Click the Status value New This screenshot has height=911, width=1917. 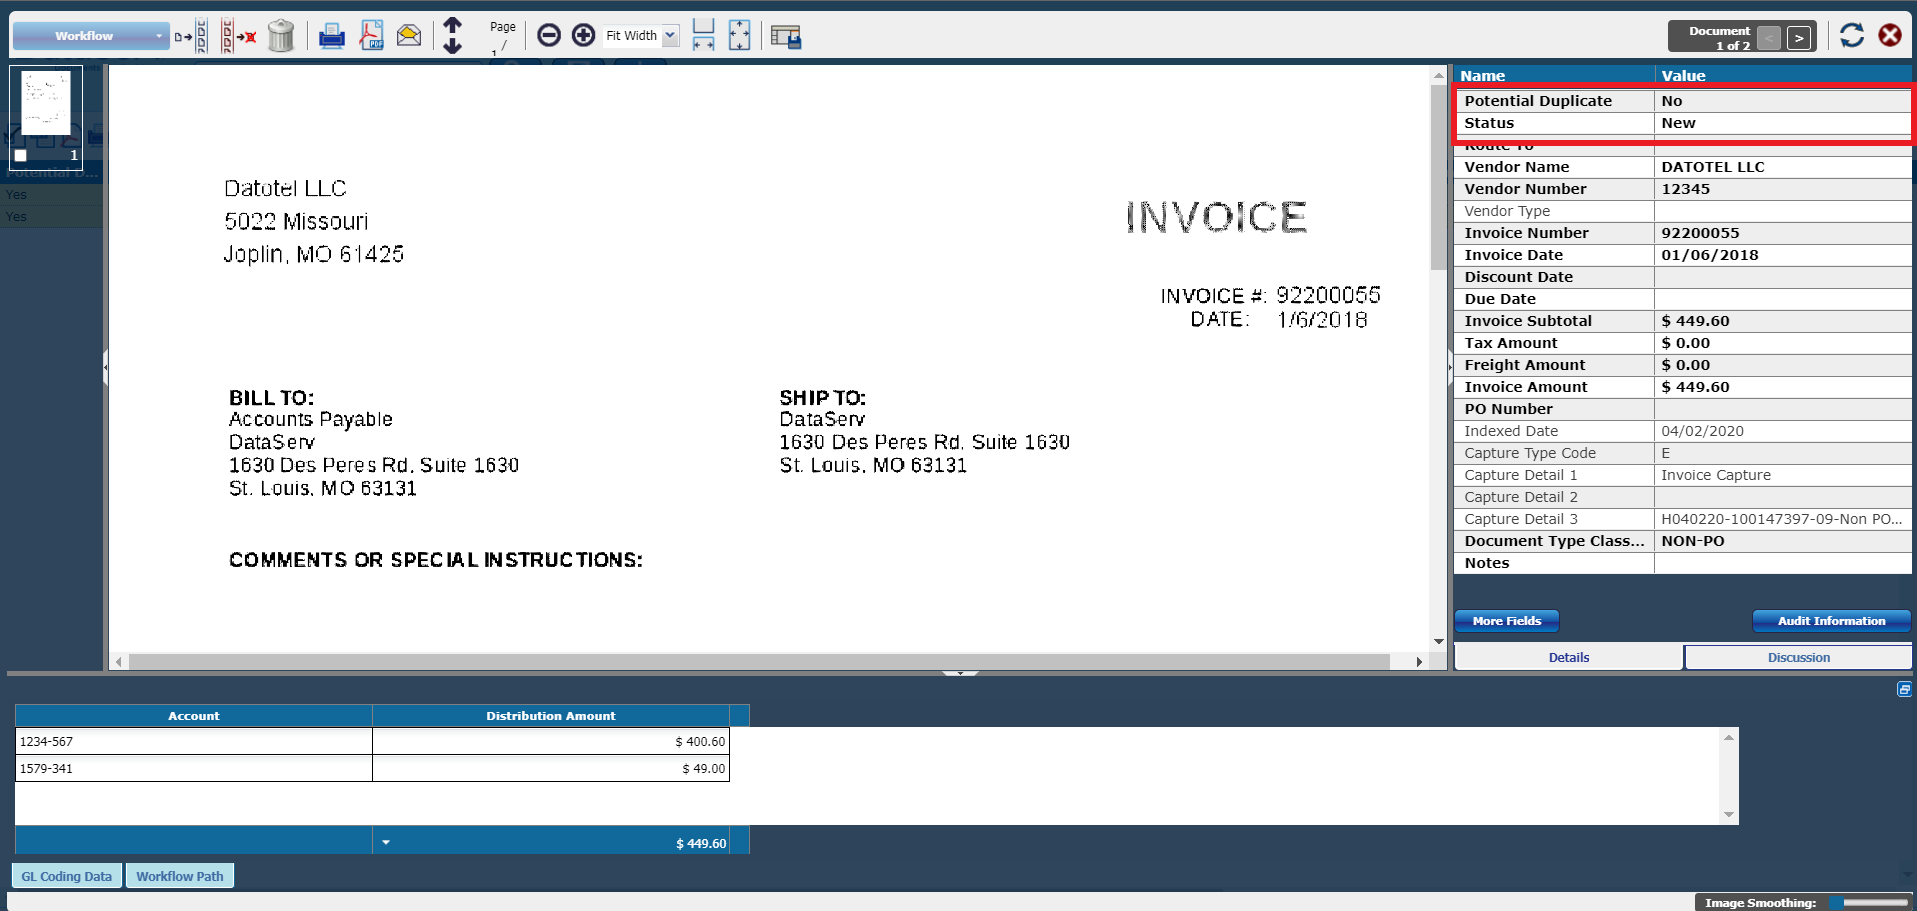[1783, 123]
